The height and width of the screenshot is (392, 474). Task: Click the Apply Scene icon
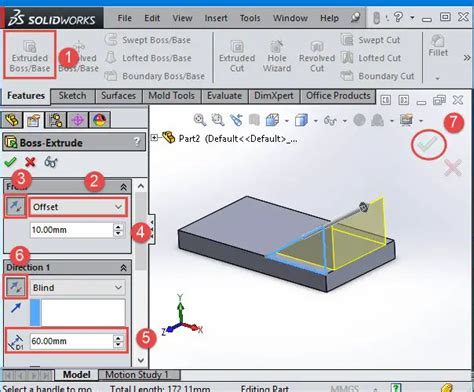tap(377, 120)
